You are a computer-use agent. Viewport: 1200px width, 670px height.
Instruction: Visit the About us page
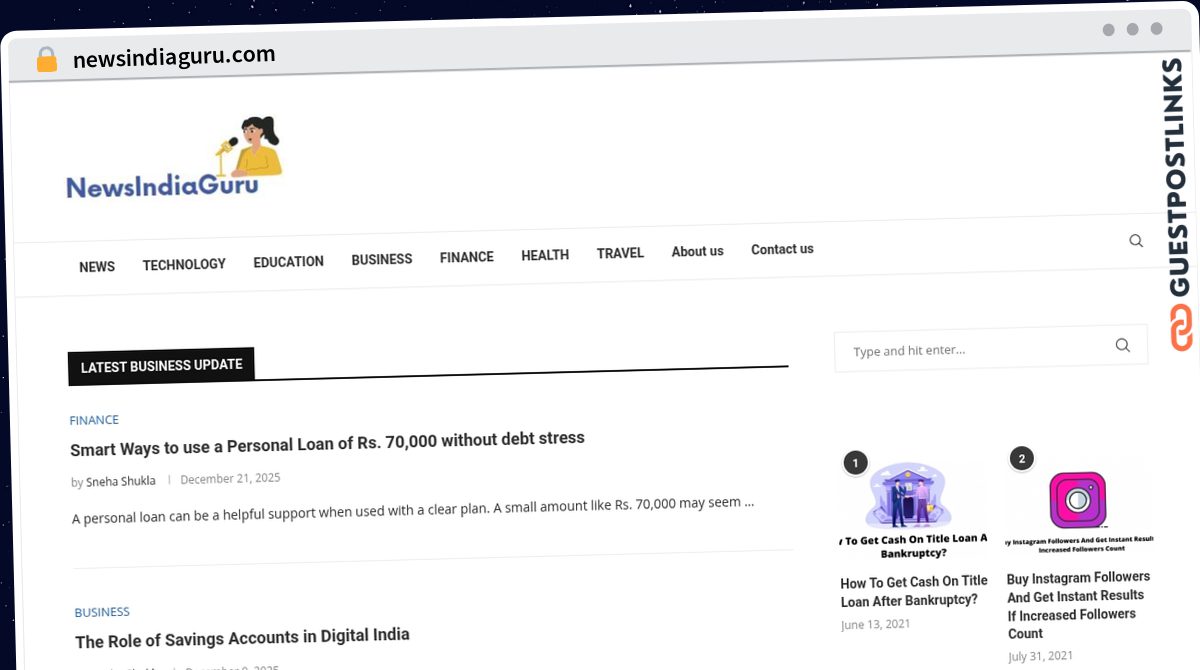pos(697,251)
